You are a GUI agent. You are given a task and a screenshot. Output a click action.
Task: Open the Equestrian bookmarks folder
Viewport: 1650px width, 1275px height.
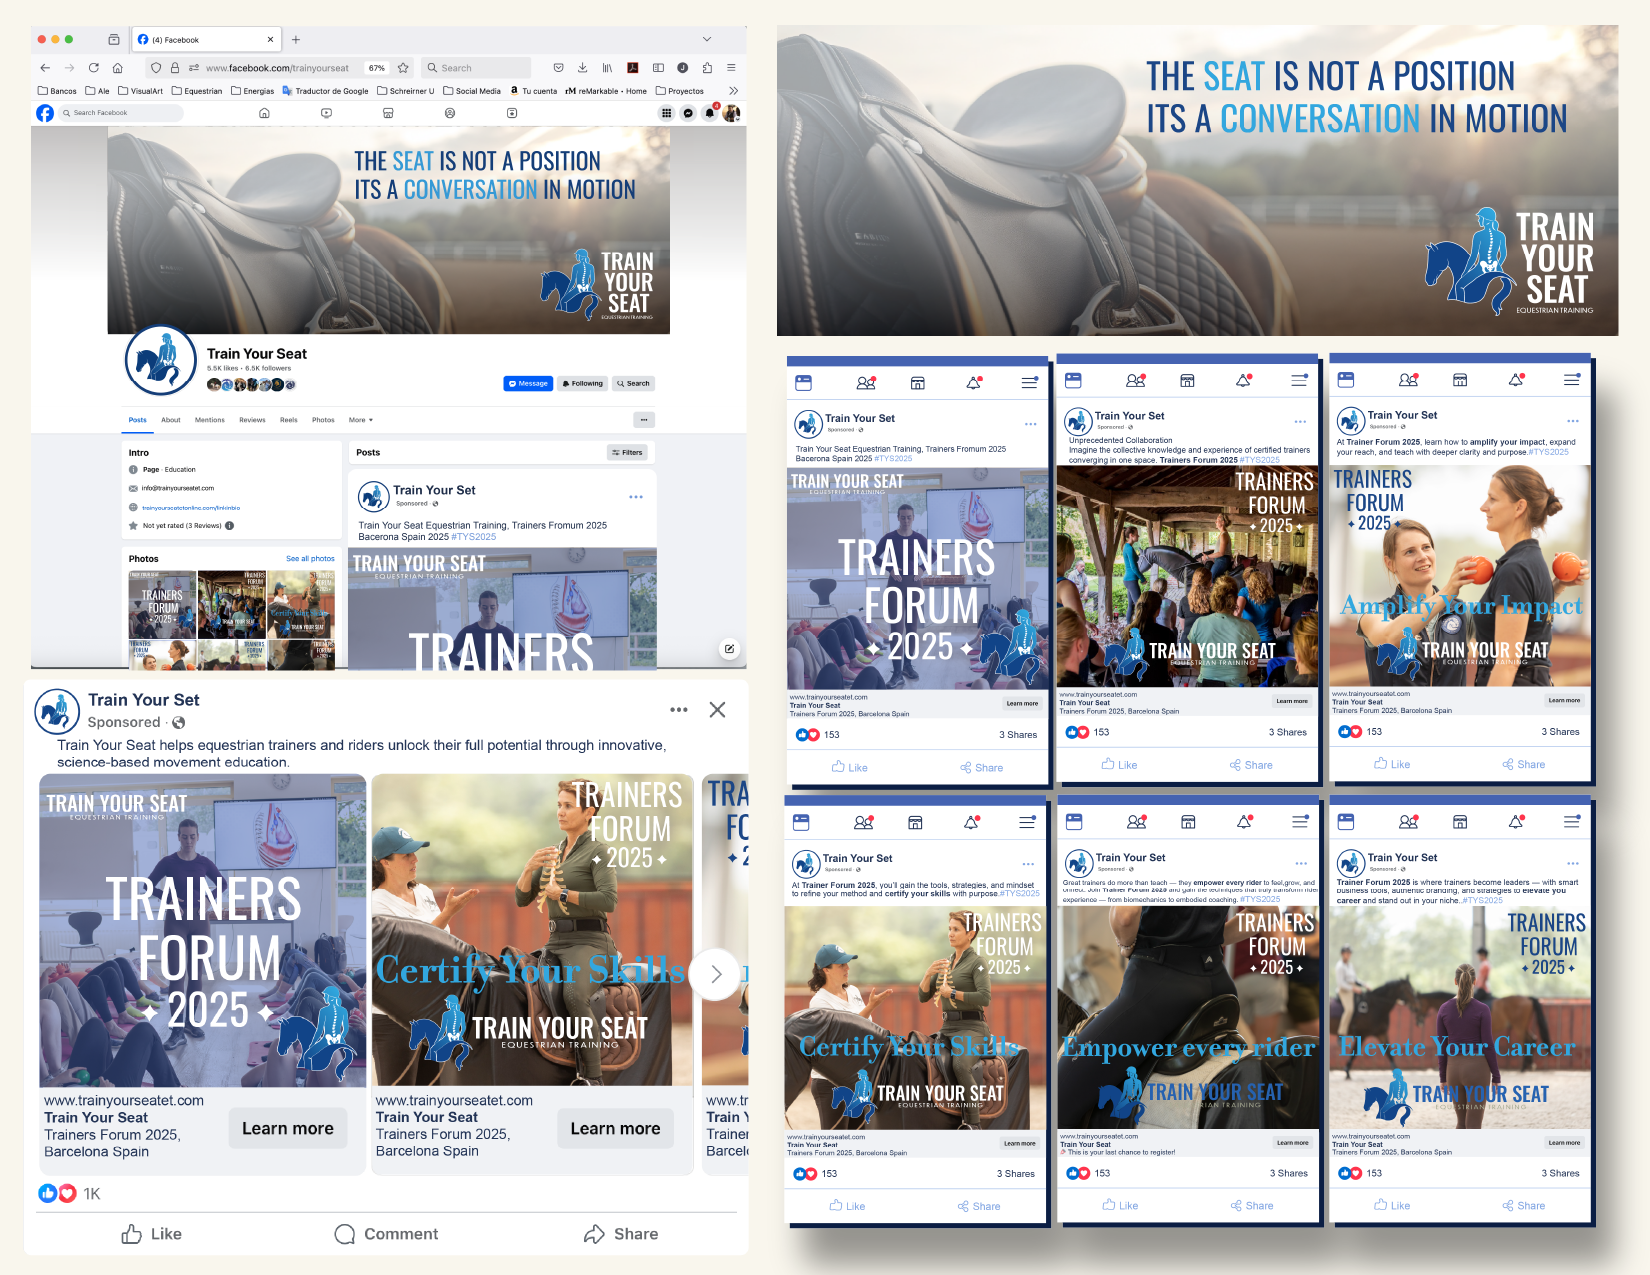pyautogui.click(x=197, y=91)
